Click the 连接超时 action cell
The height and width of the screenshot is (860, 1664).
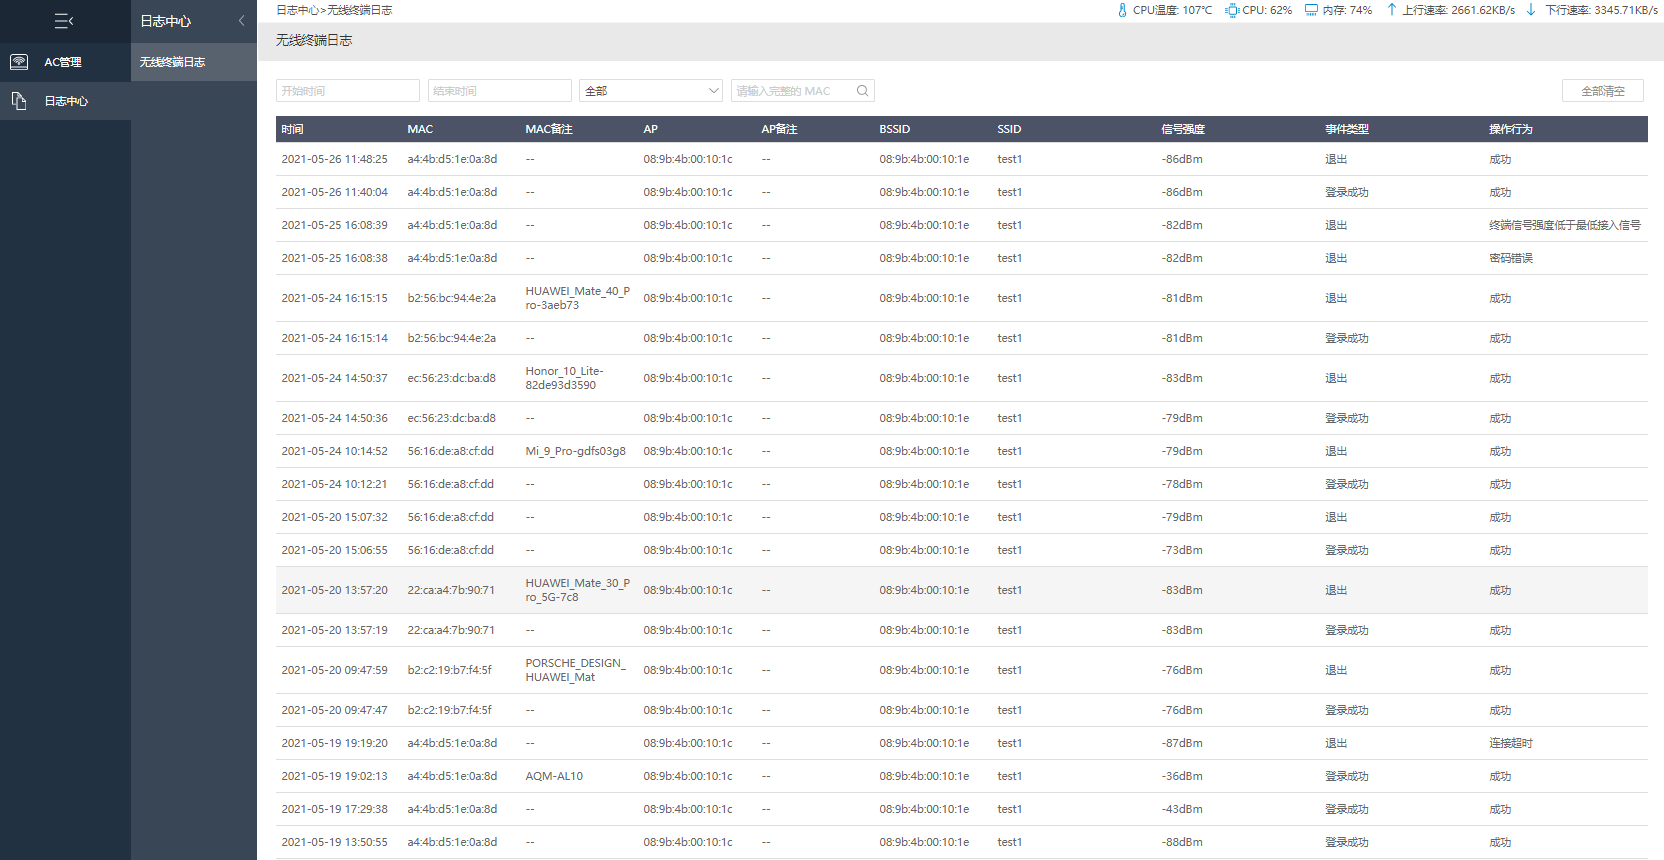click(1511, 743)
